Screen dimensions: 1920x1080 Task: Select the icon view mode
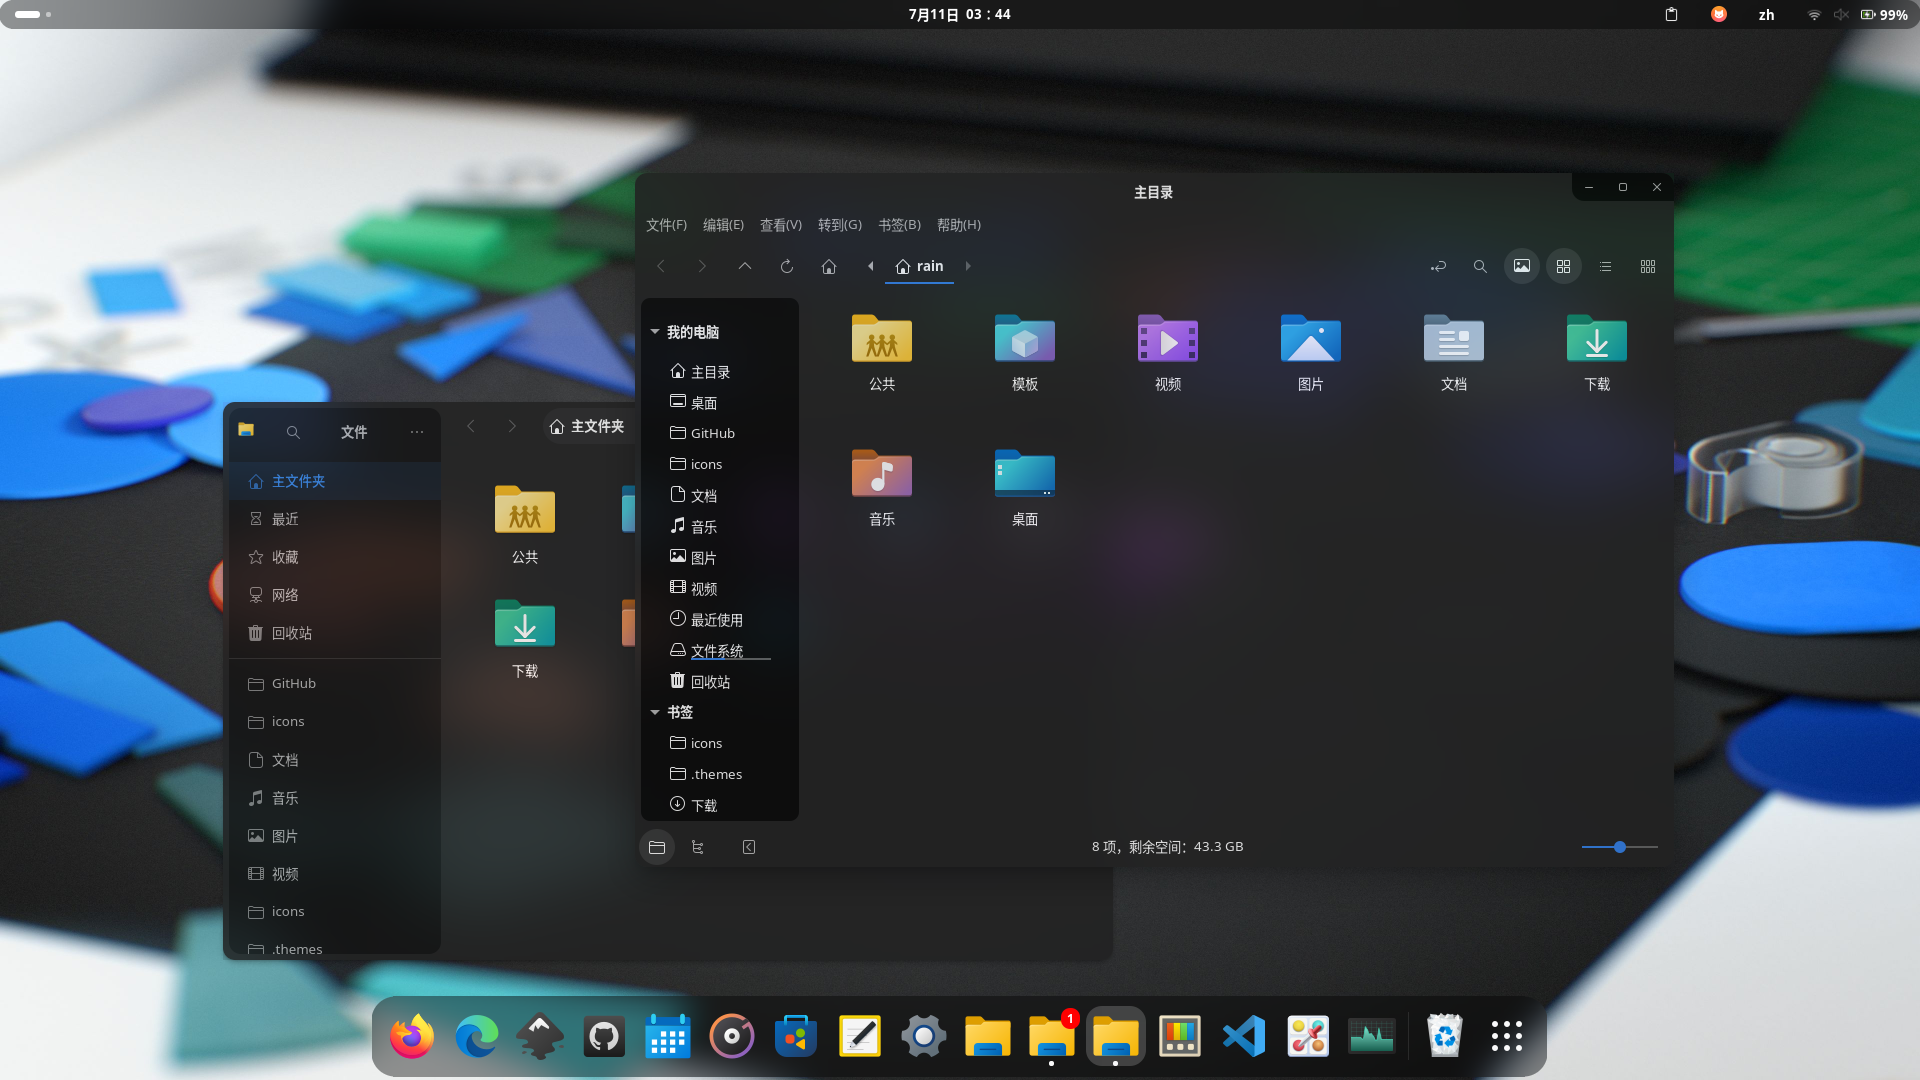[x=1563, y=266]
